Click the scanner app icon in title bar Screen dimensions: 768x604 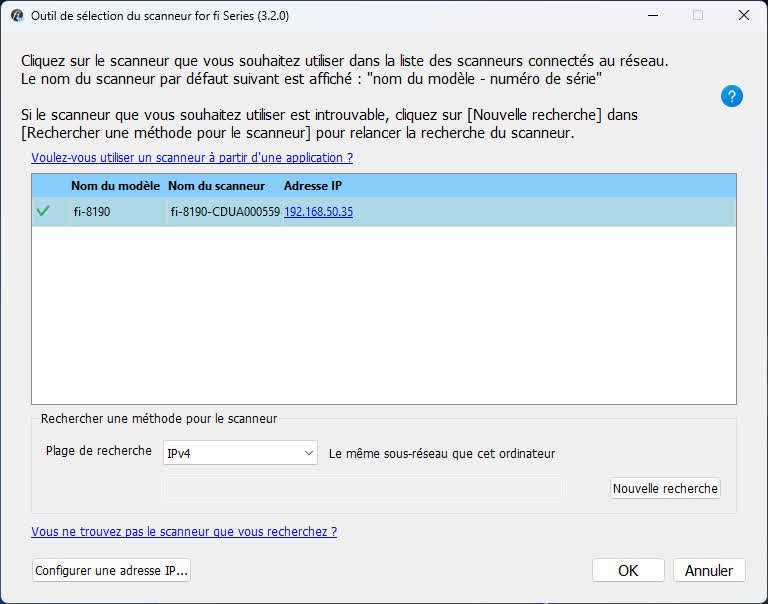click(17, 16)
